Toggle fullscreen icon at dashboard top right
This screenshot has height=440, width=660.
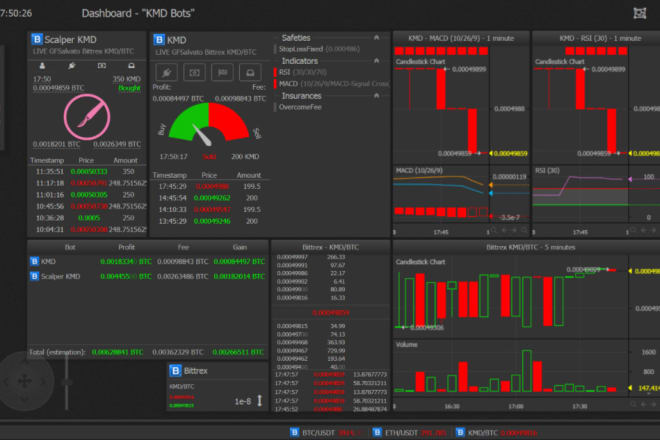640,13
